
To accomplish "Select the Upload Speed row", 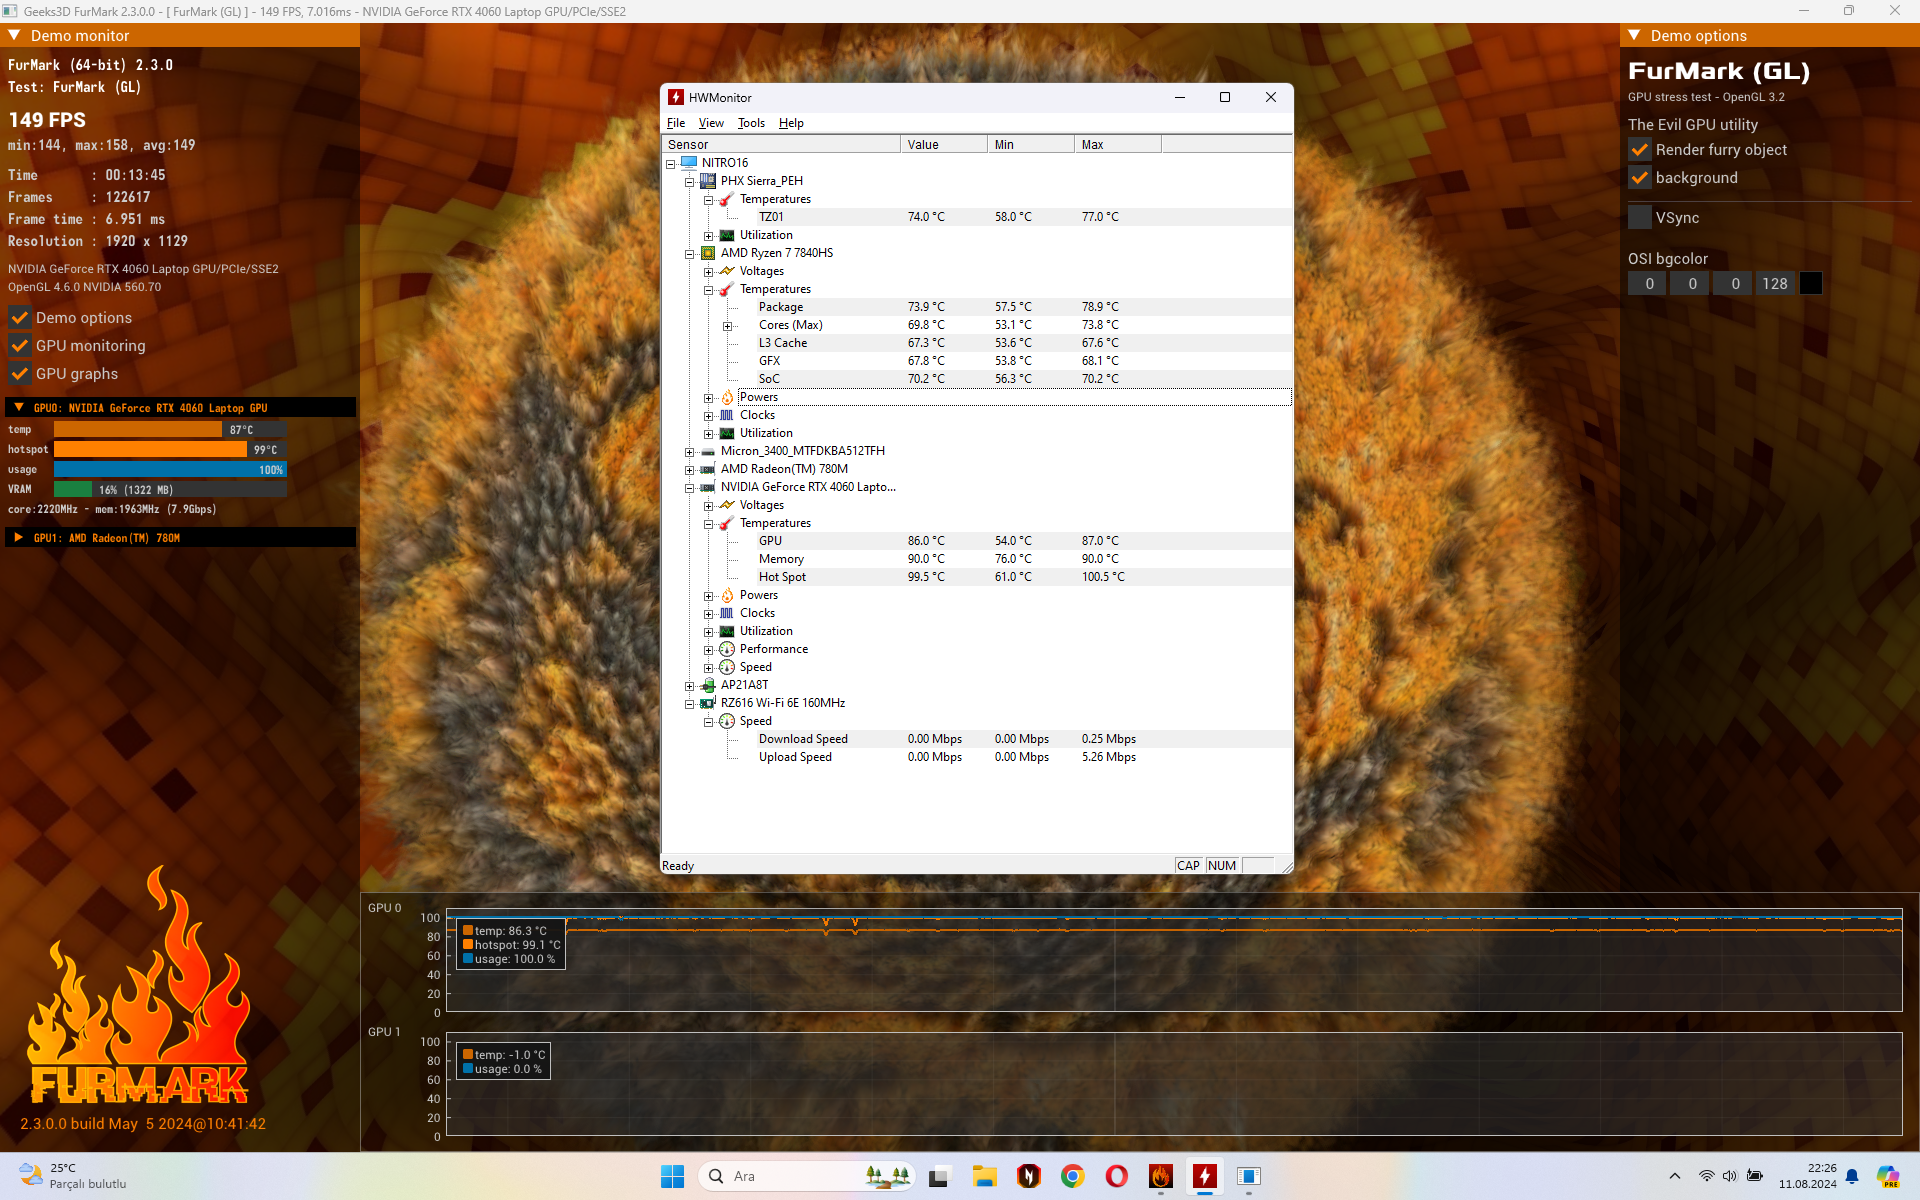I will (977, 757).
